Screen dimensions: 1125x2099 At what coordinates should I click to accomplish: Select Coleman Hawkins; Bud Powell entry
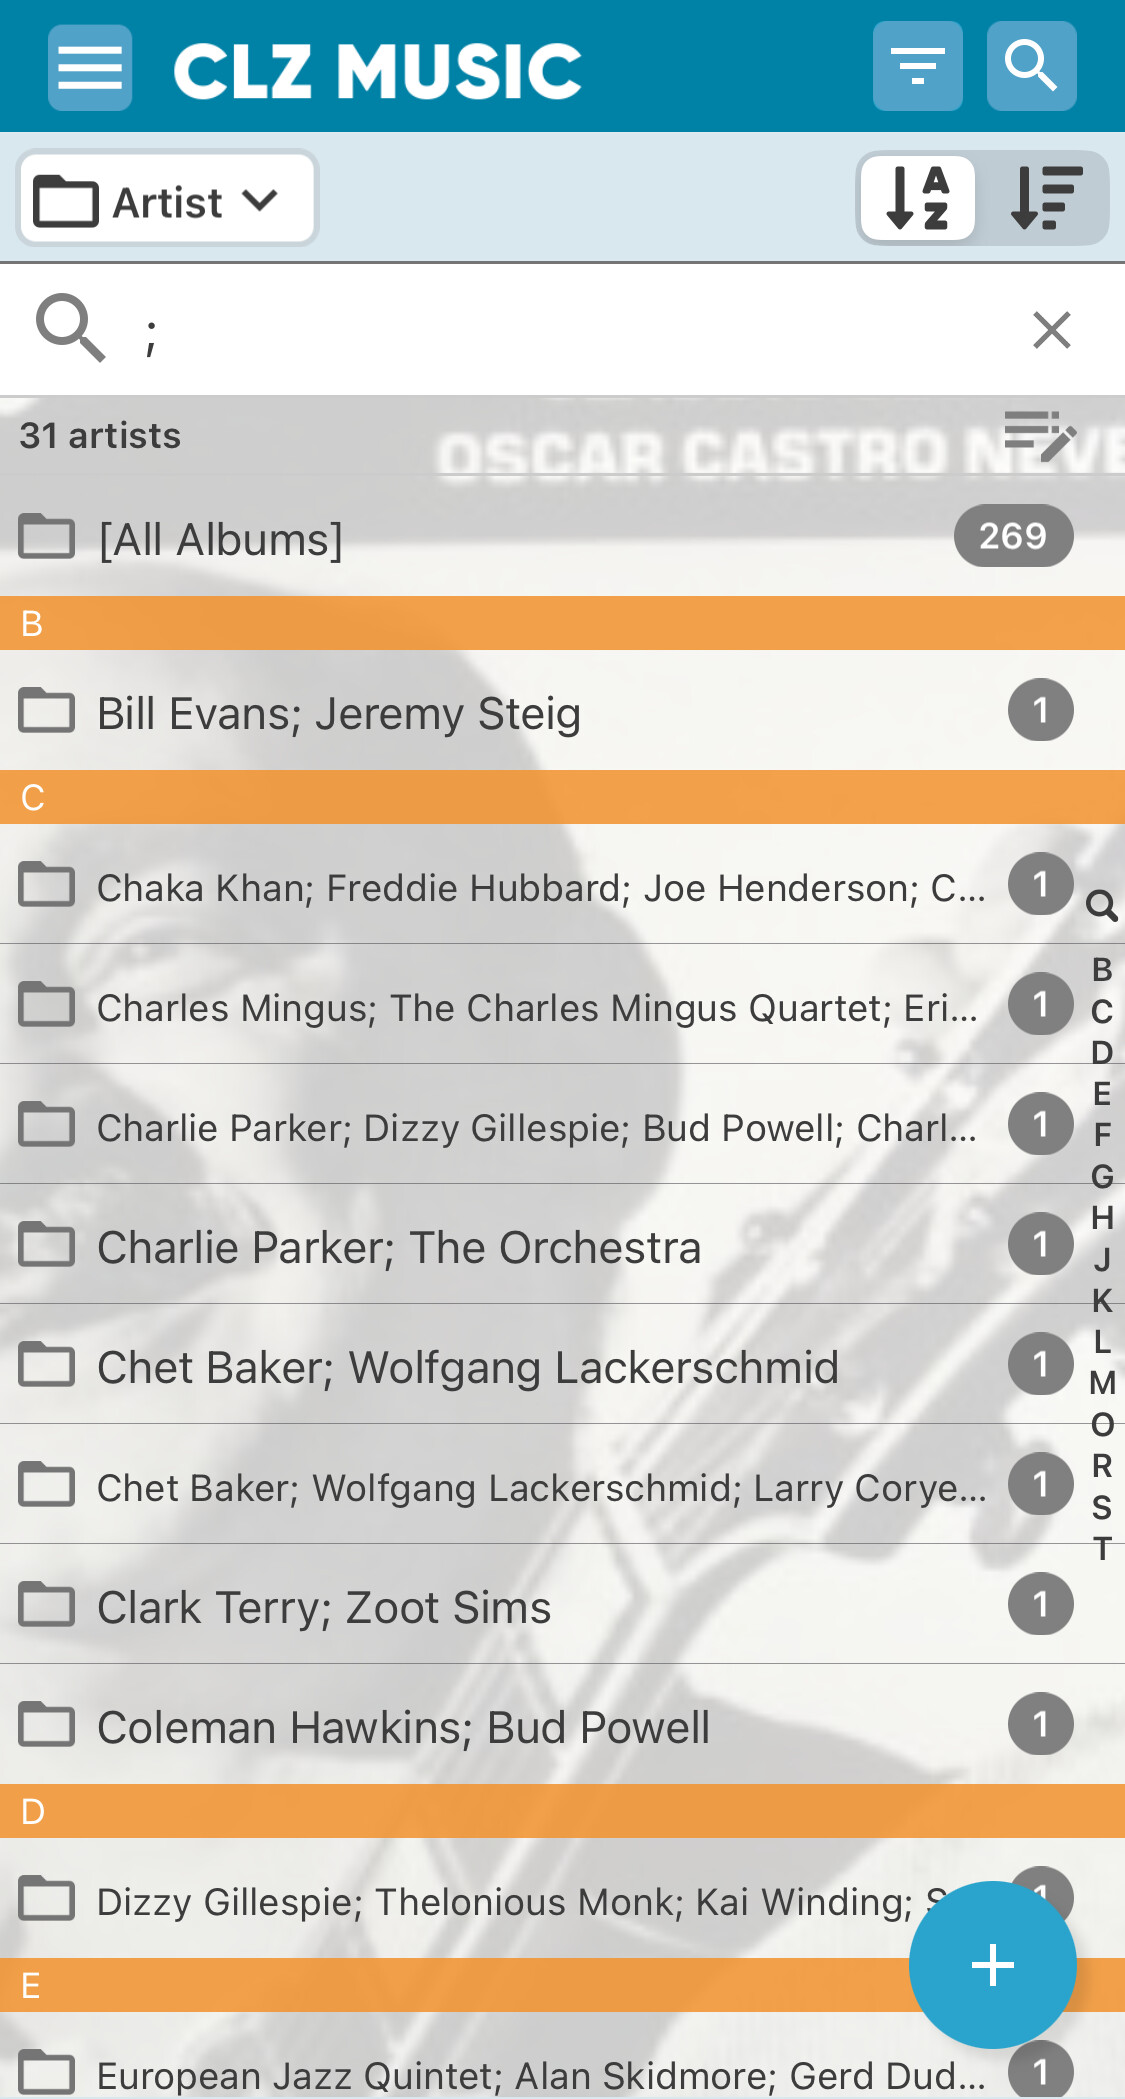[403, 1727]
